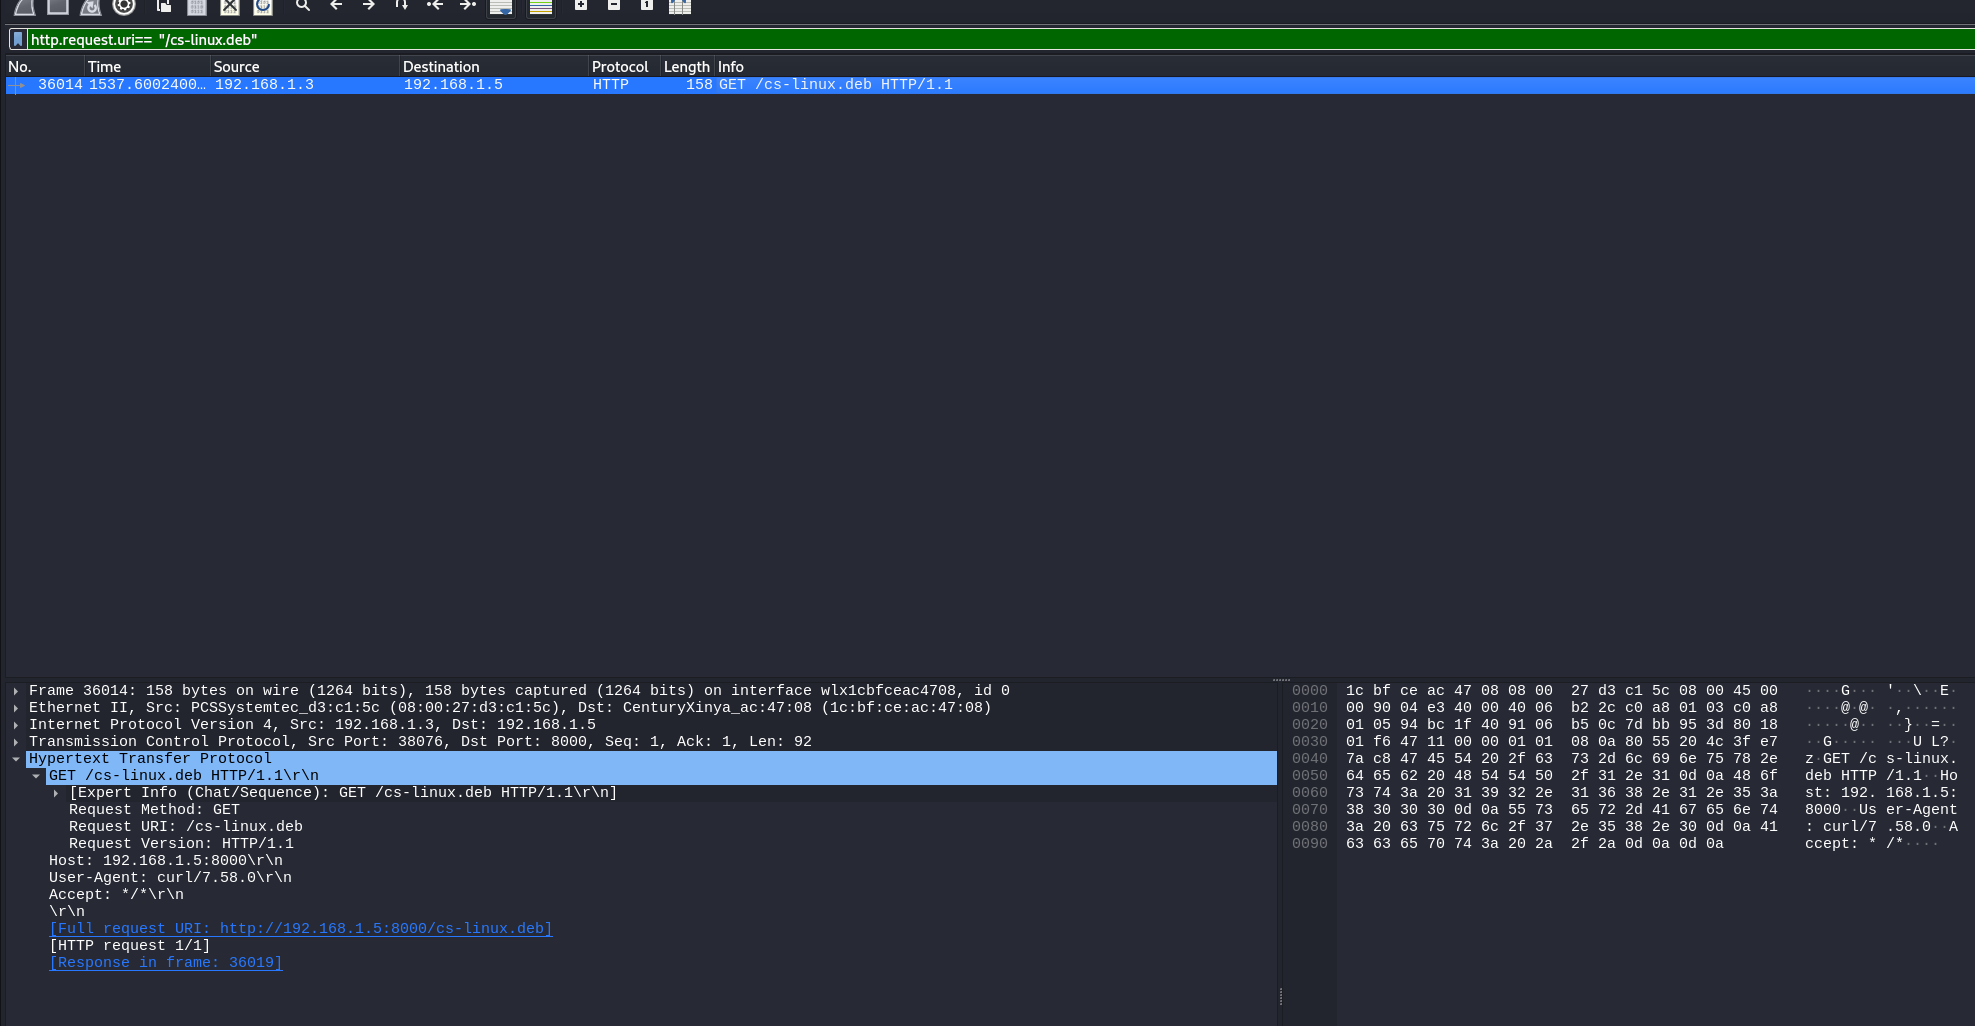
Task: Sort by the Source column header
Action: point(304,66)
